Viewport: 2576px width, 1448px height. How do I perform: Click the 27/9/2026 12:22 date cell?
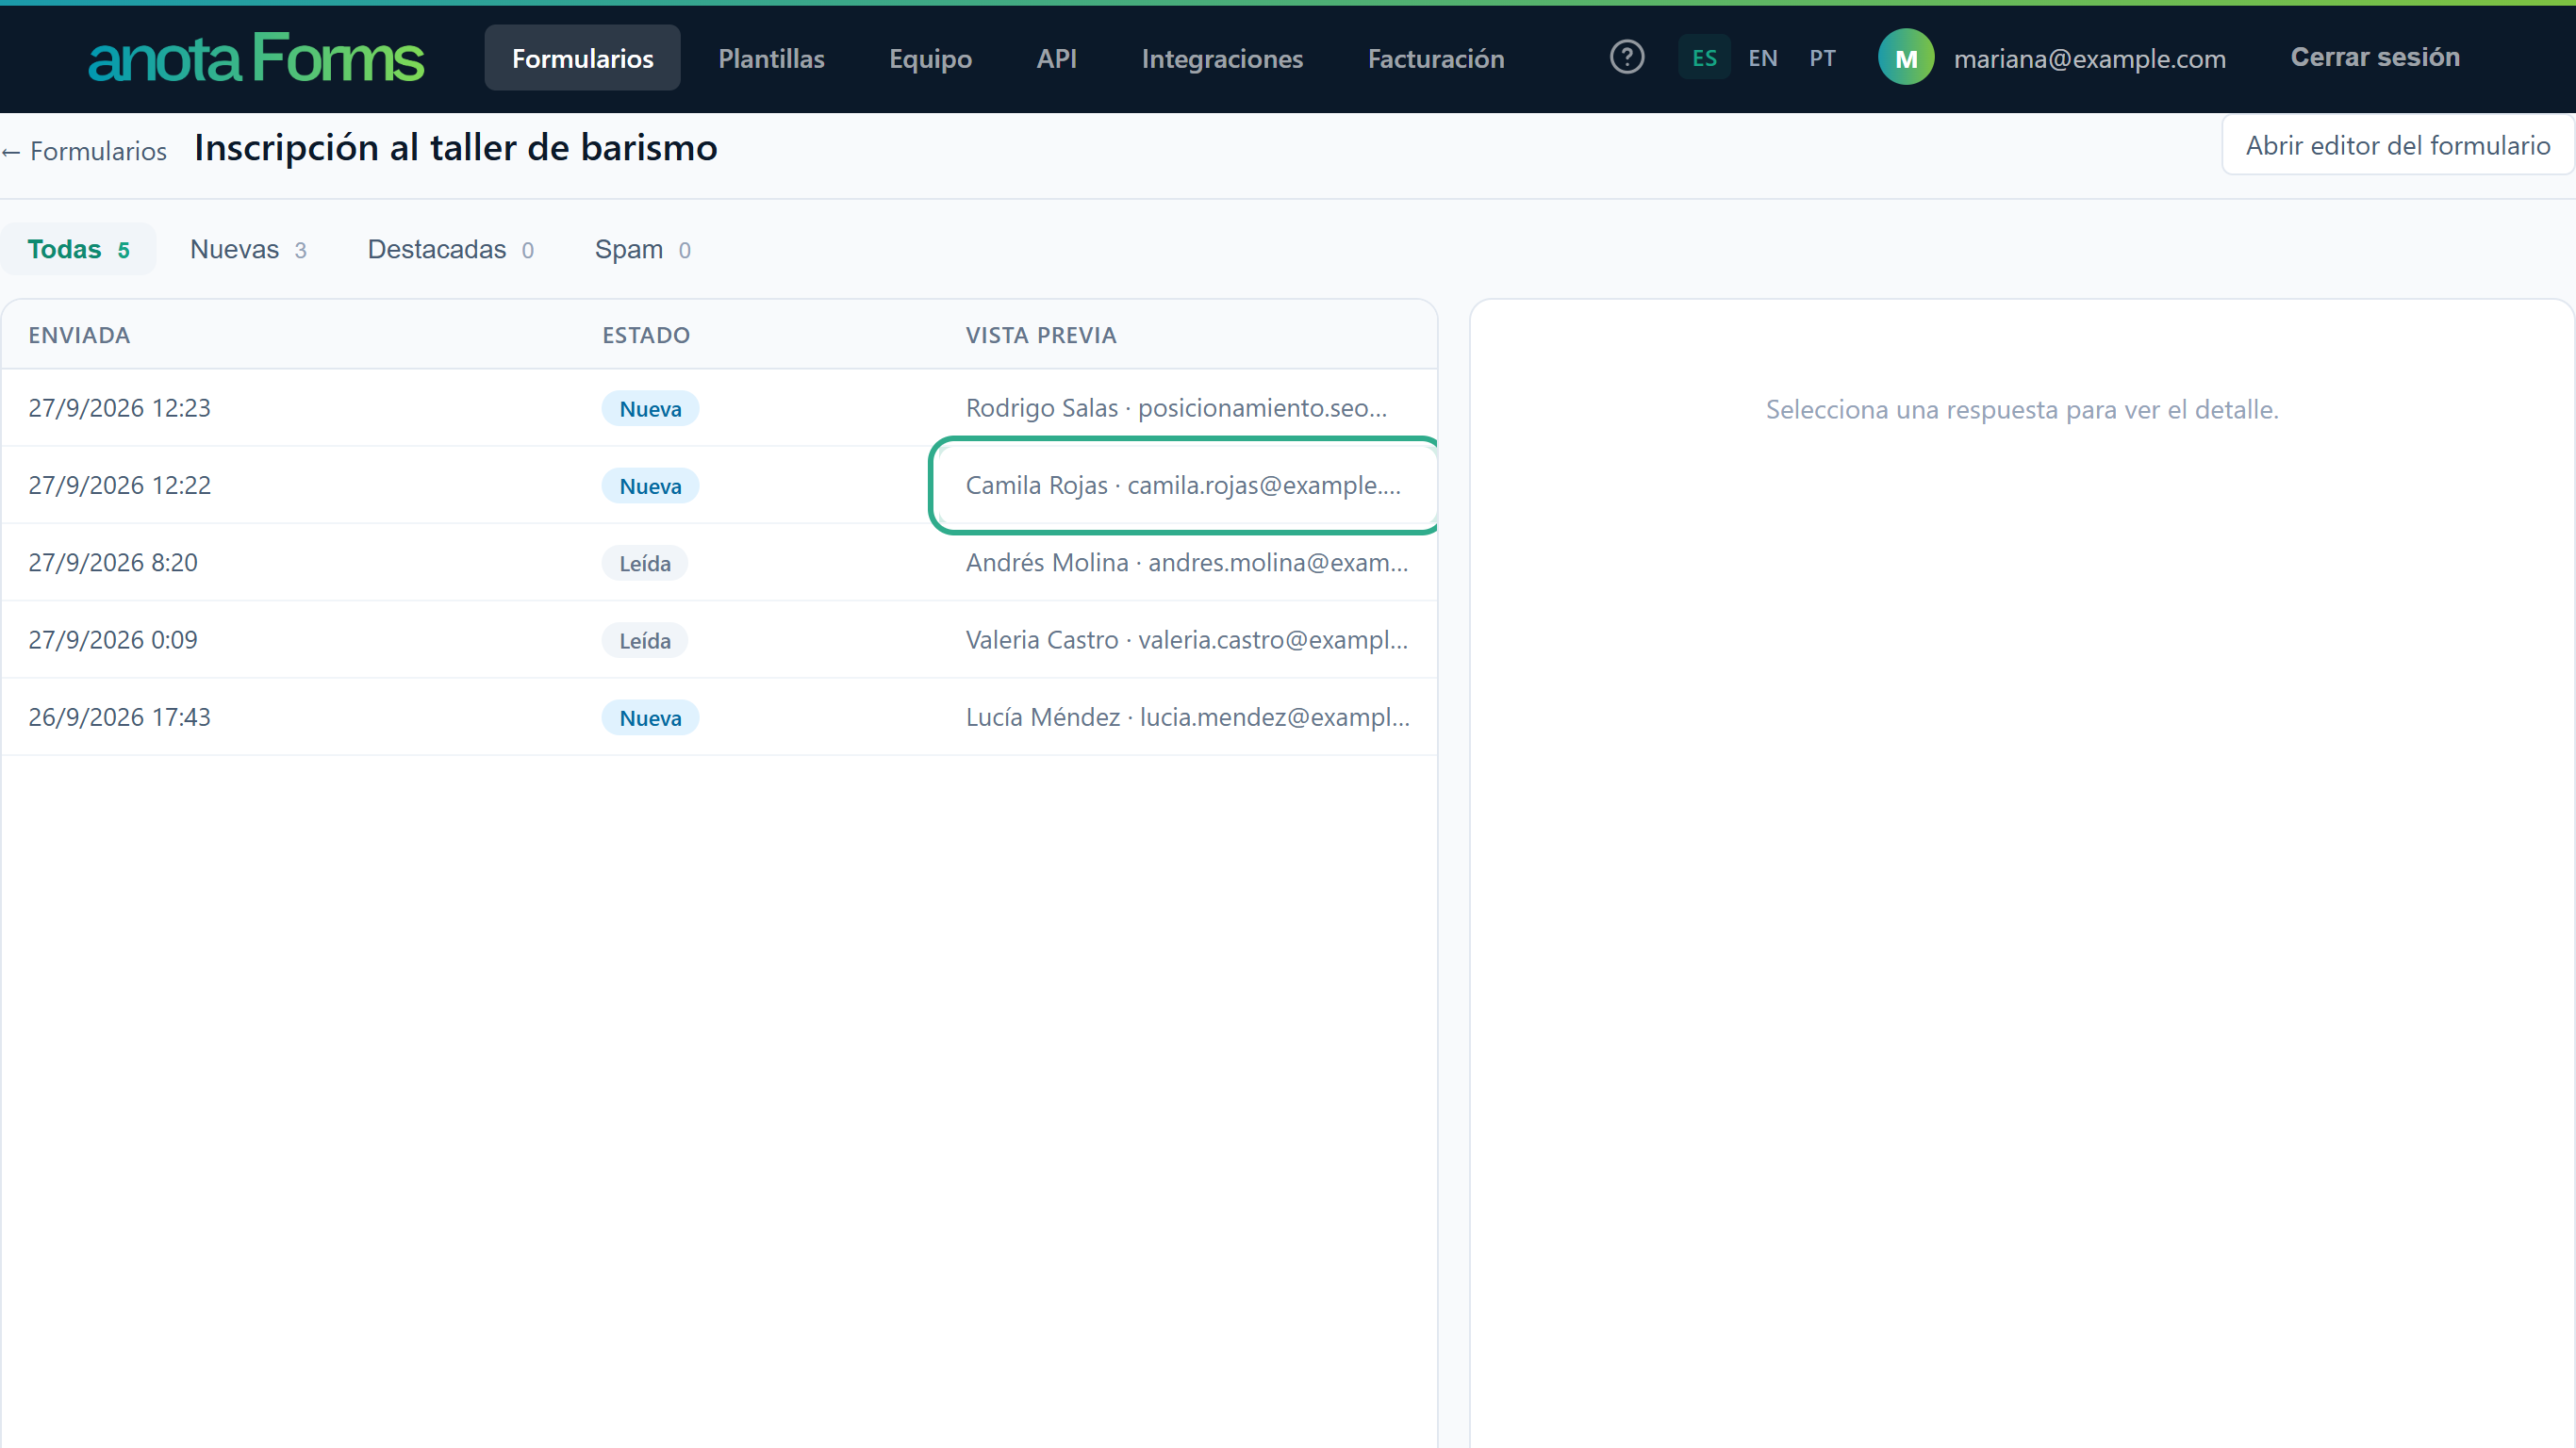click(119, 485)
